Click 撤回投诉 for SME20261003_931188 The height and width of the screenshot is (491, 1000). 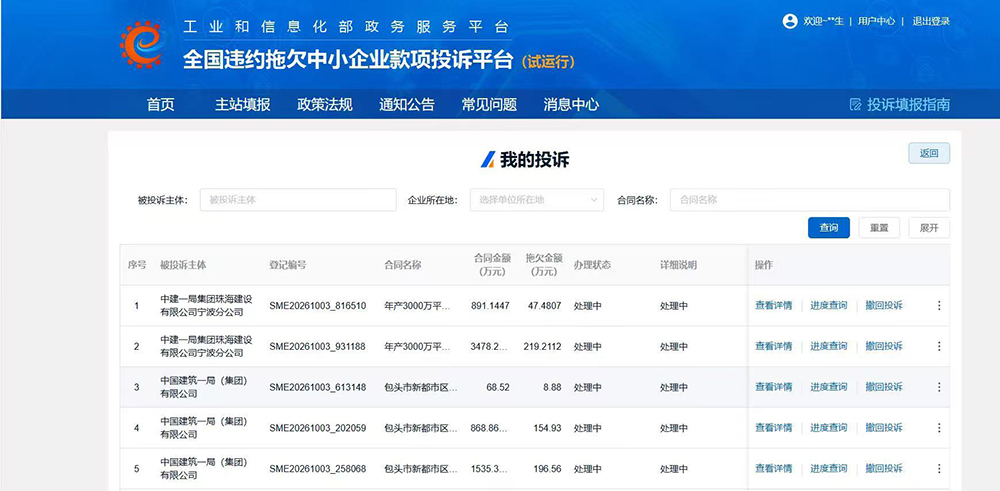point(884,346)
